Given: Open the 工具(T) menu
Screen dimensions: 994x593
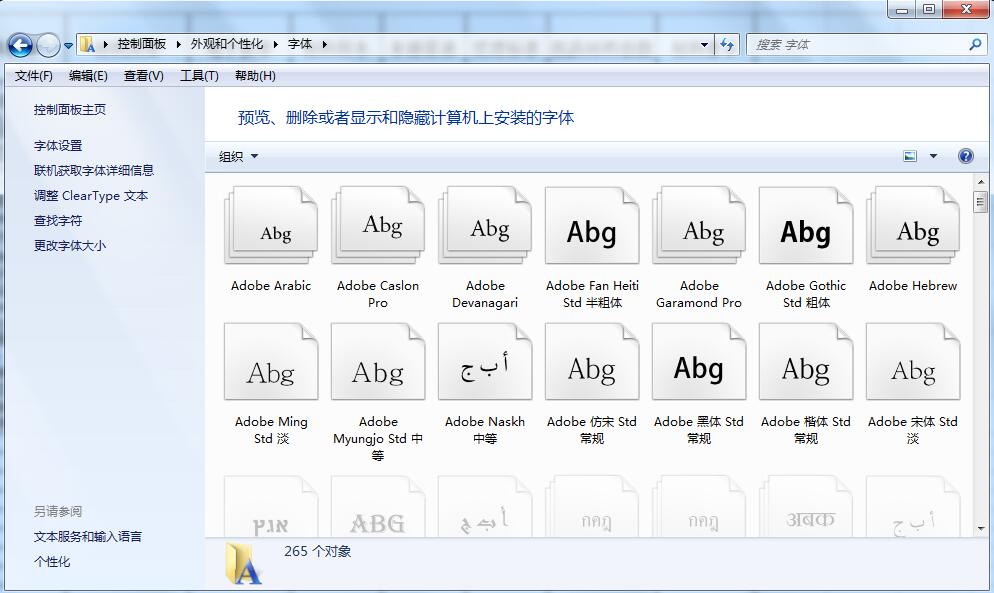Looking at the screenshot, I should coord(199,76).
